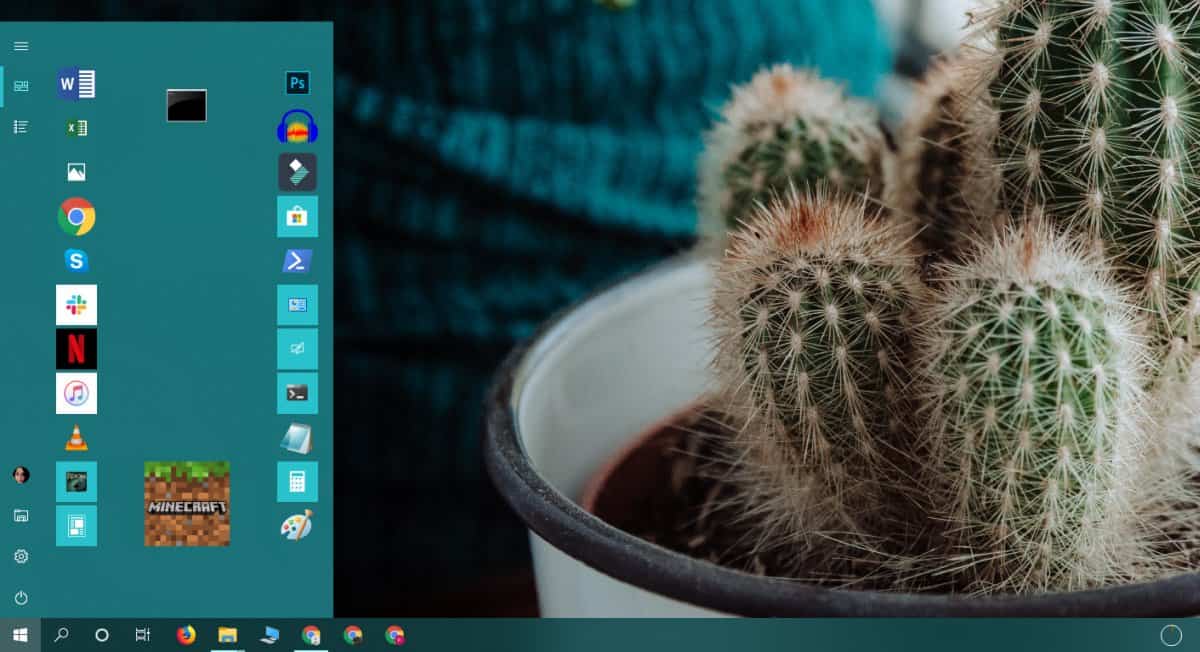Viewport: 1200px width, 652px height.
Task: Select the Pinned tiles view
Action: coord(21,86)
